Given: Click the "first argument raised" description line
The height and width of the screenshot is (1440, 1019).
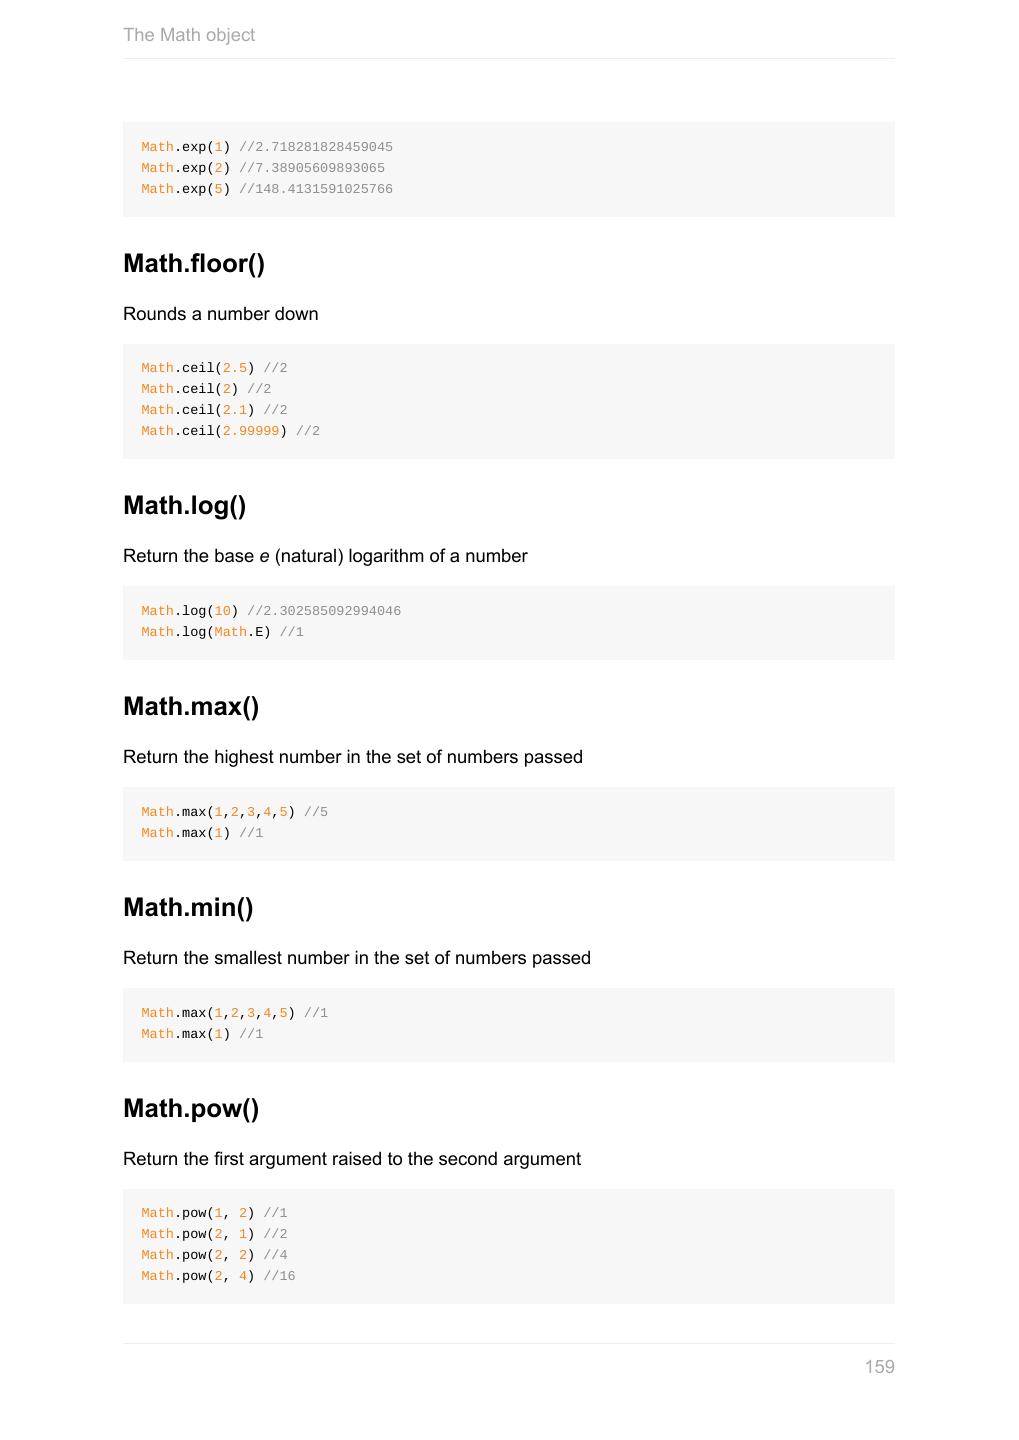Looking at the screenshot, I should [x=352, y=1159].
